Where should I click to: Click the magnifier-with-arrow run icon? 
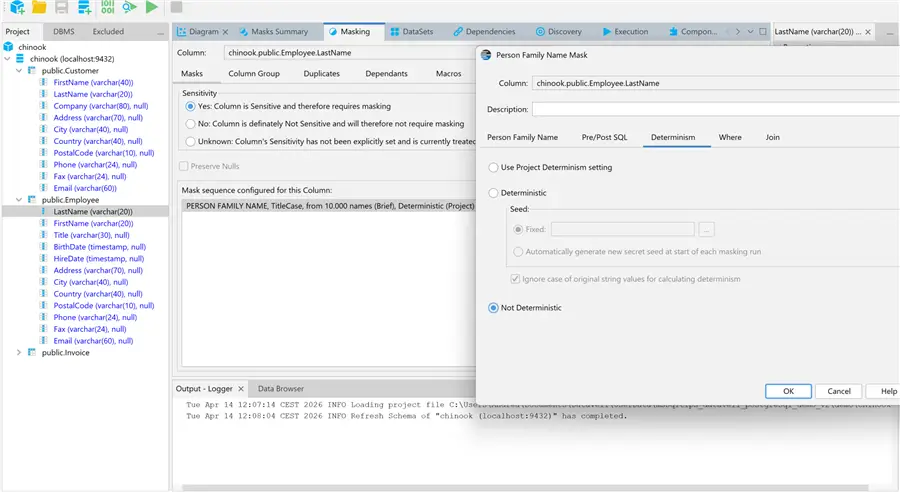click(129, 7)
